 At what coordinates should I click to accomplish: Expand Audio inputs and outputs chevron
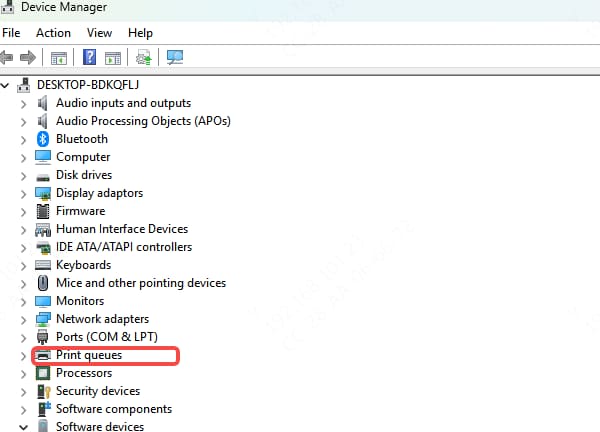point(23,104)
